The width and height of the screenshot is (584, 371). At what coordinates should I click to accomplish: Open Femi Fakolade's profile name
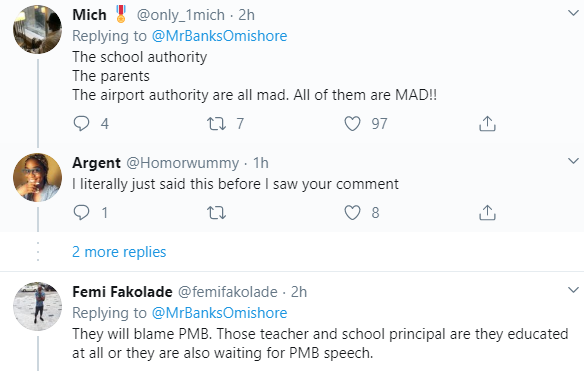[x=122, y=292]
